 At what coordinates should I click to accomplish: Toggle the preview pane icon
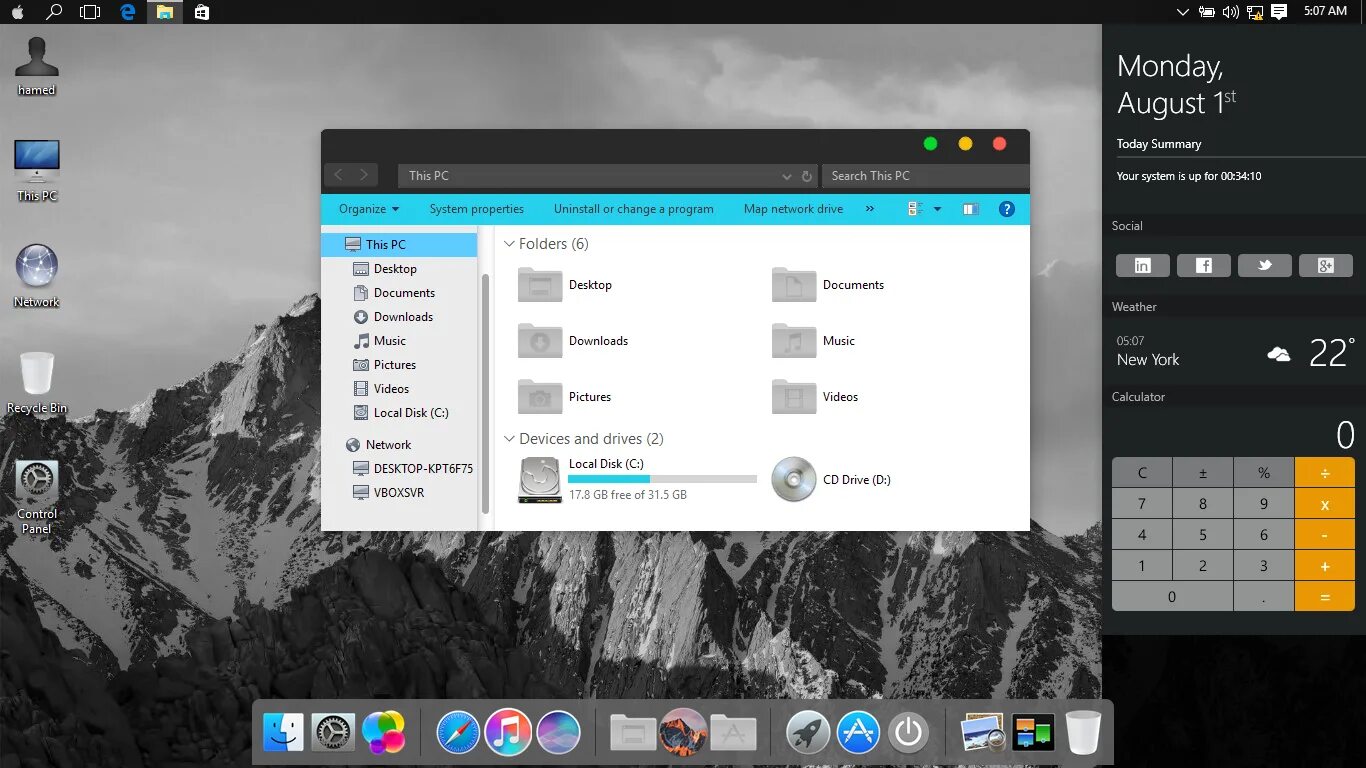pos(970,209)
